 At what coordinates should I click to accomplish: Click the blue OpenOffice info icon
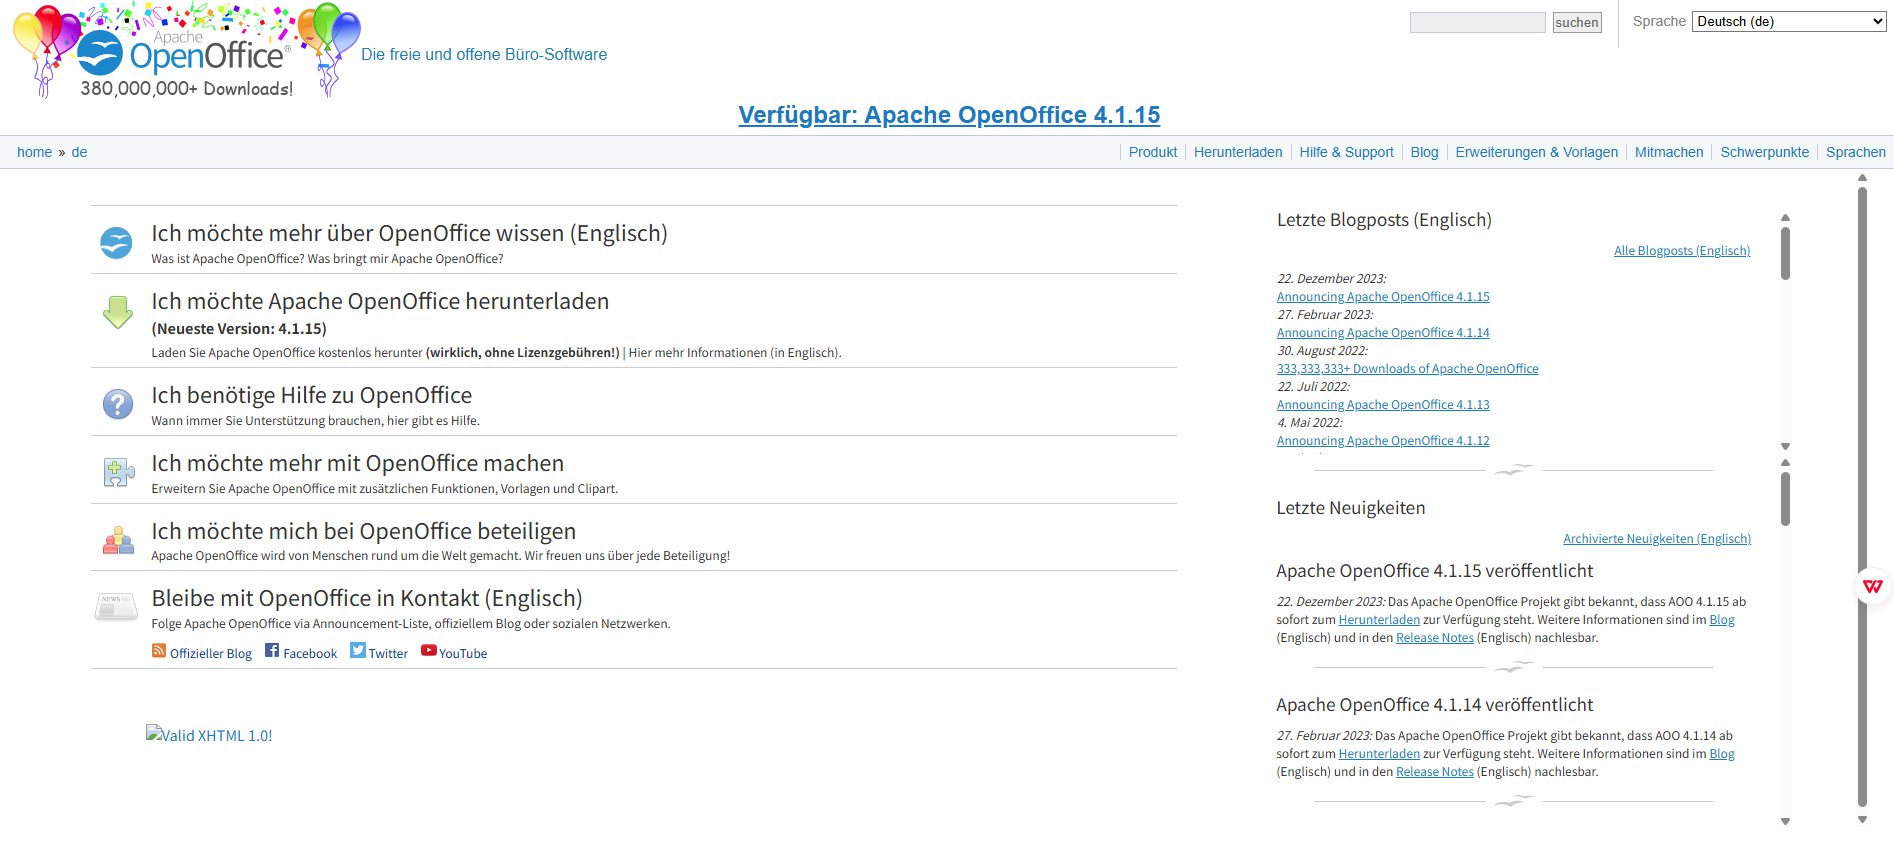point(116,242)
